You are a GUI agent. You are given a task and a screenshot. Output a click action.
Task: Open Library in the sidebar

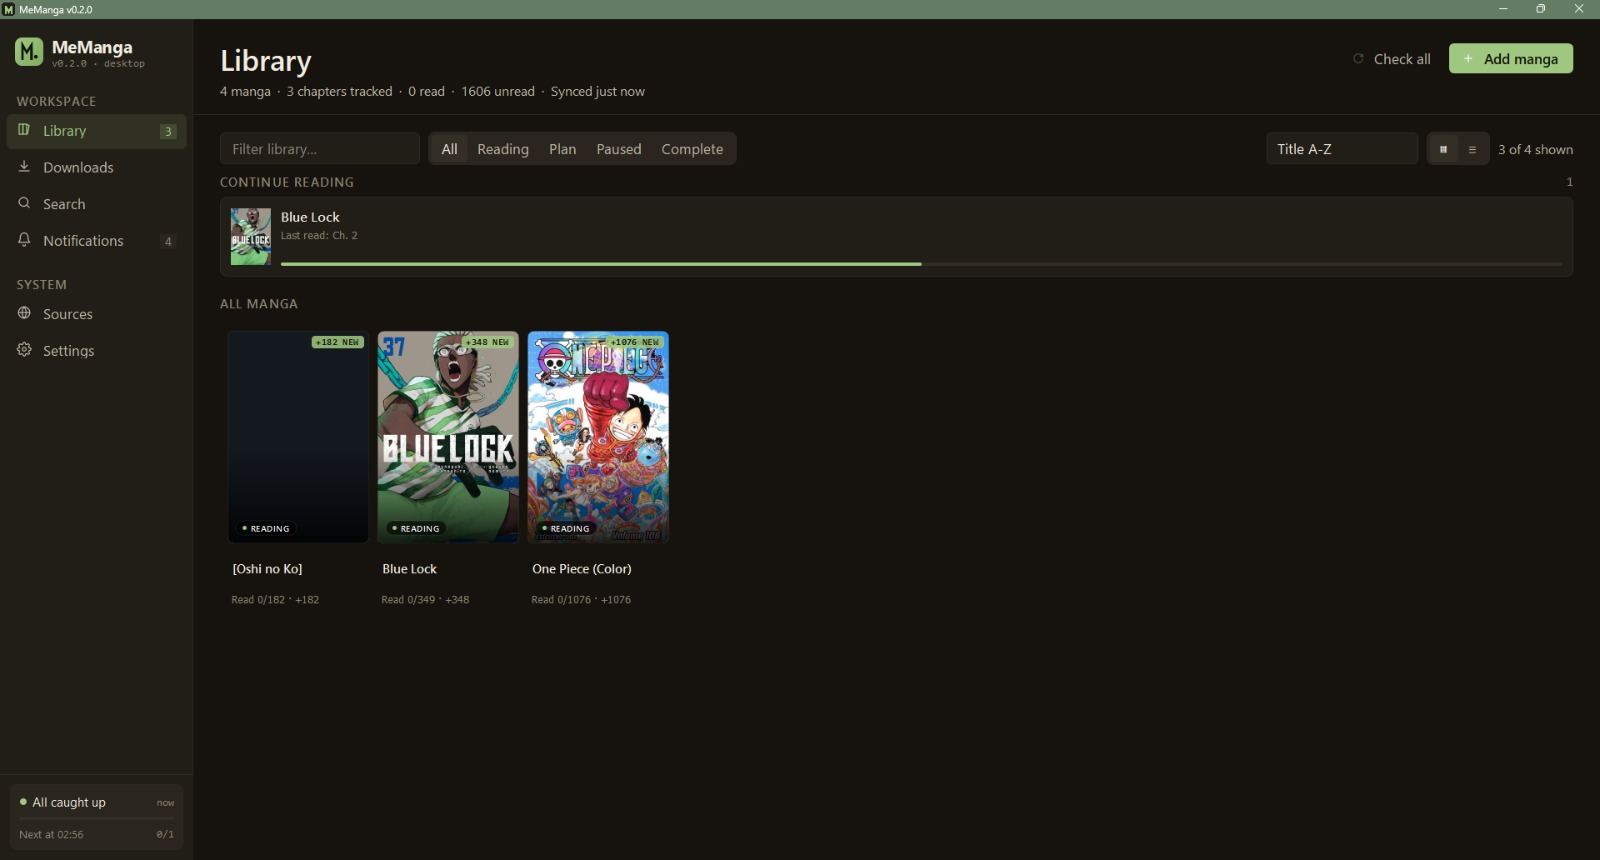(97, 131)
